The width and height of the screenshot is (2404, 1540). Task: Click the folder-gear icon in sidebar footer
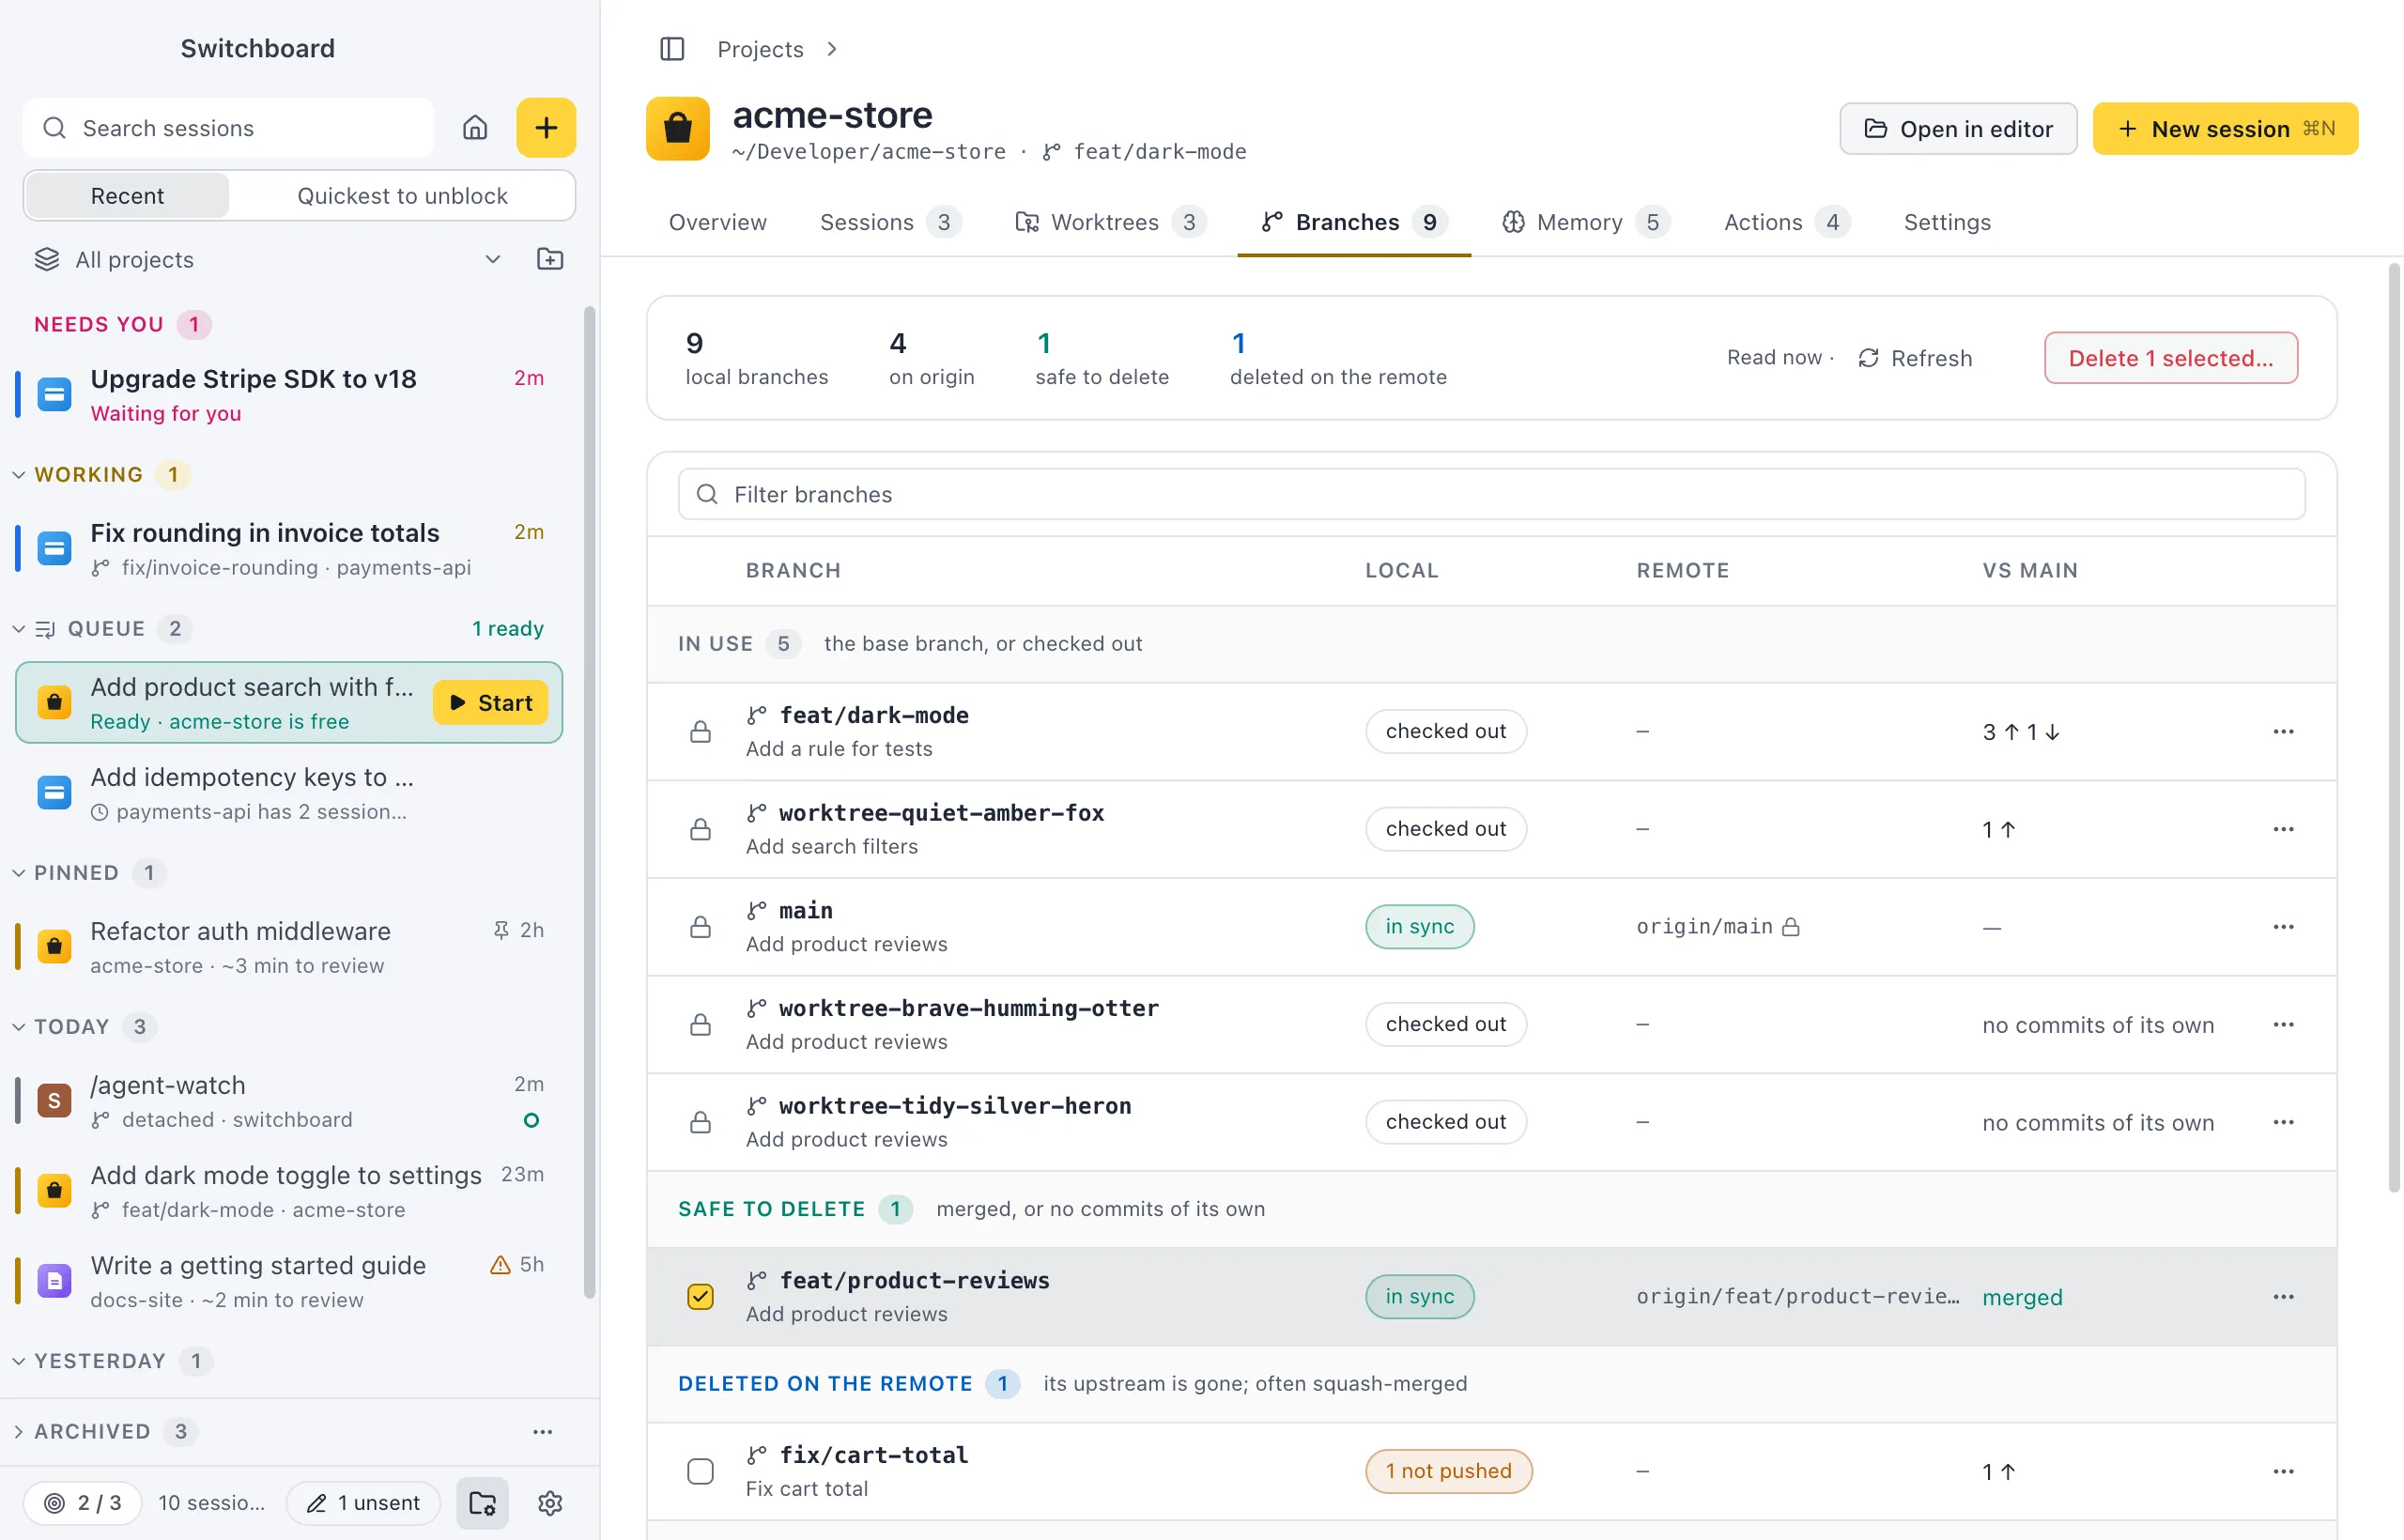tap(483, 1503)
